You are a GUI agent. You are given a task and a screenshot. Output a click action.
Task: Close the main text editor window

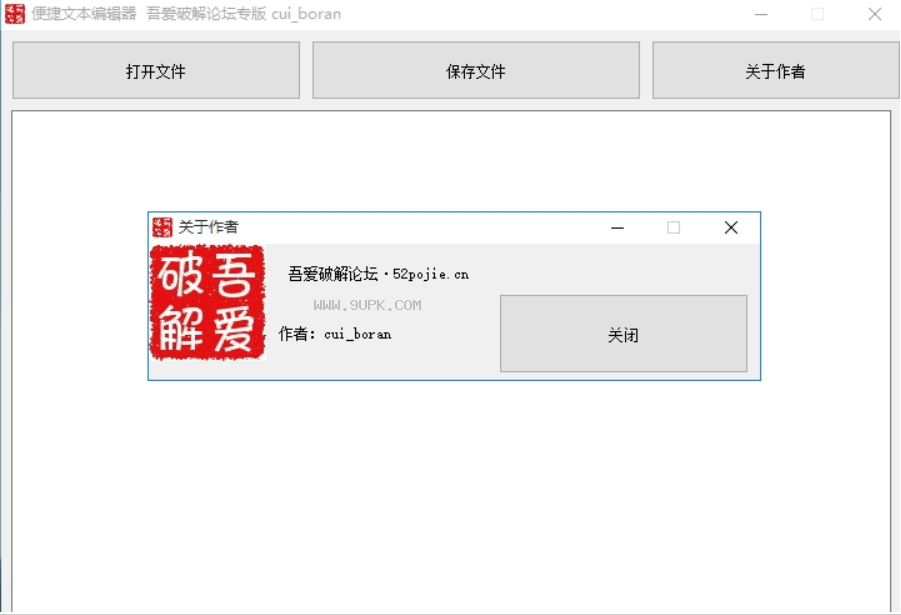875,14
